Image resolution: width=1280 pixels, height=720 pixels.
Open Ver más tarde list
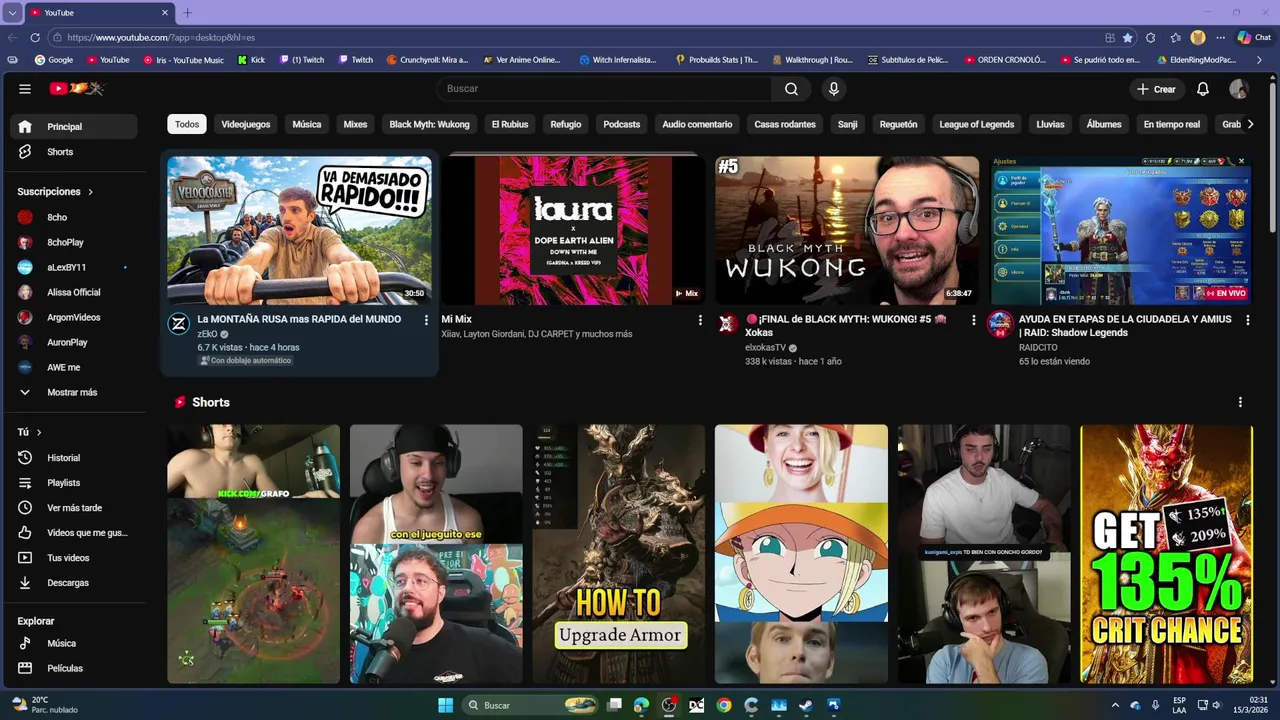tap(74, 508)
